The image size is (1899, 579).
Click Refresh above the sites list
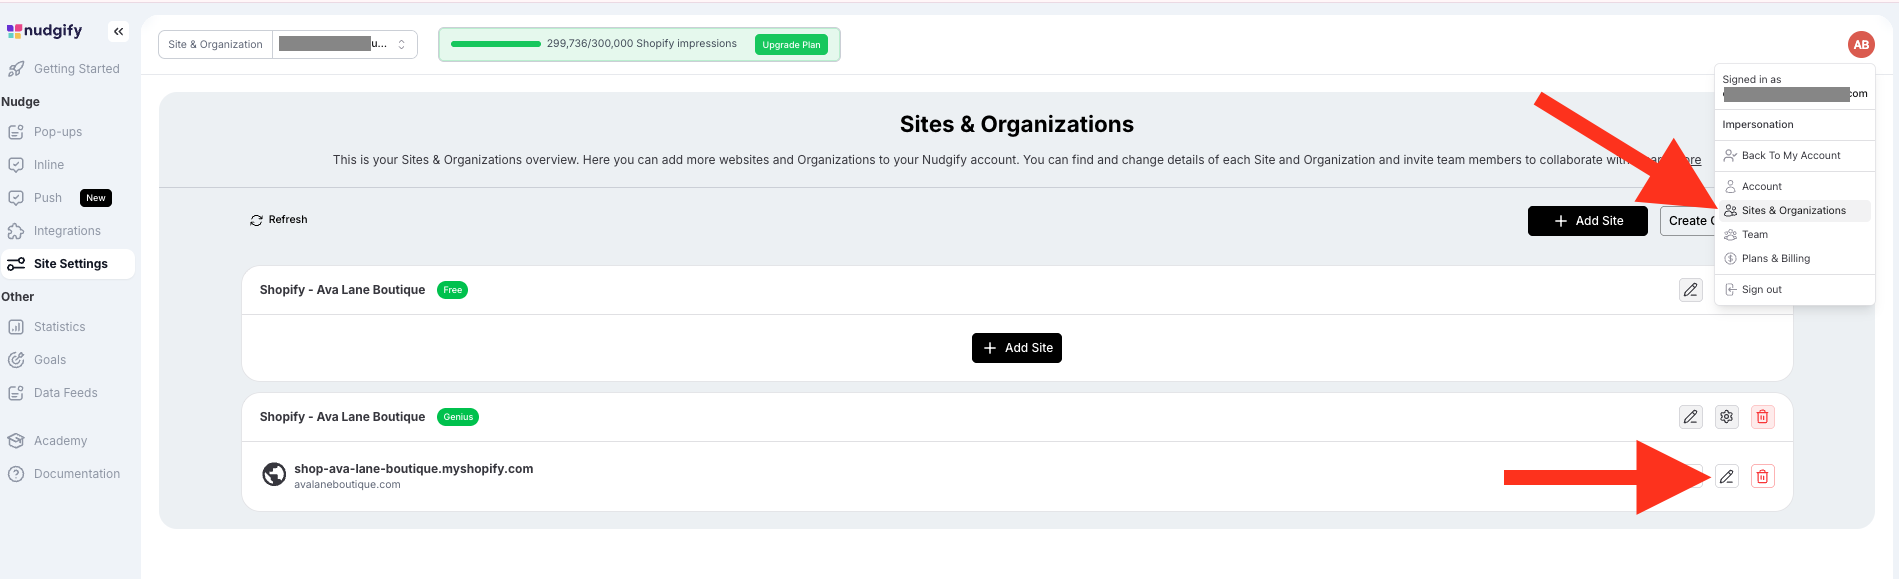click(279, 220)
